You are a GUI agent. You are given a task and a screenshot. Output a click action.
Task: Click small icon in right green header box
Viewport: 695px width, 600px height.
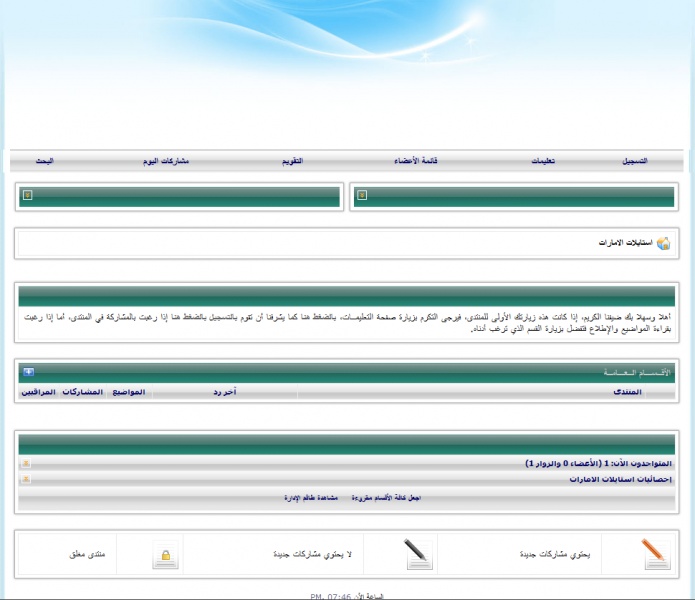point(362,195)
